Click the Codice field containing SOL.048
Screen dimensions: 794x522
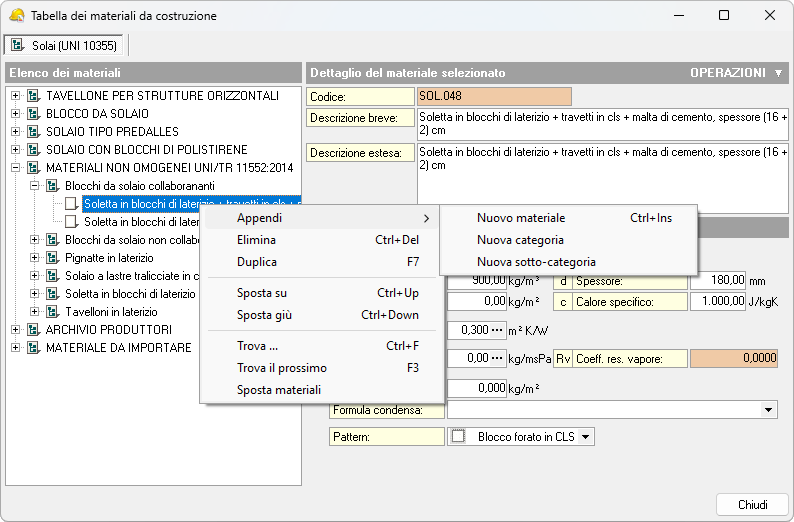(x=494, y=97)
